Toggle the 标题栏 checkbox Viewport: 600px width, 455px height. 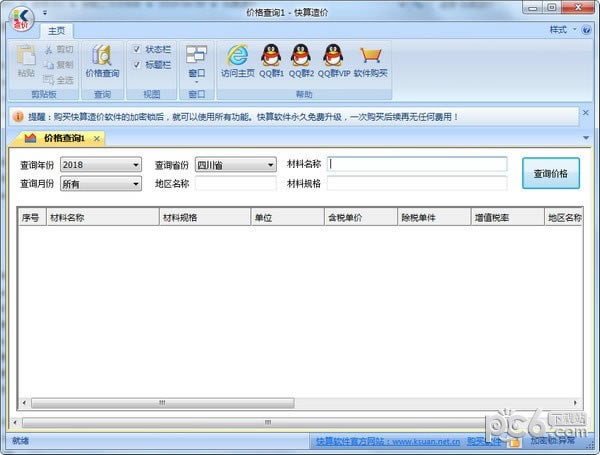click(137, 63)
